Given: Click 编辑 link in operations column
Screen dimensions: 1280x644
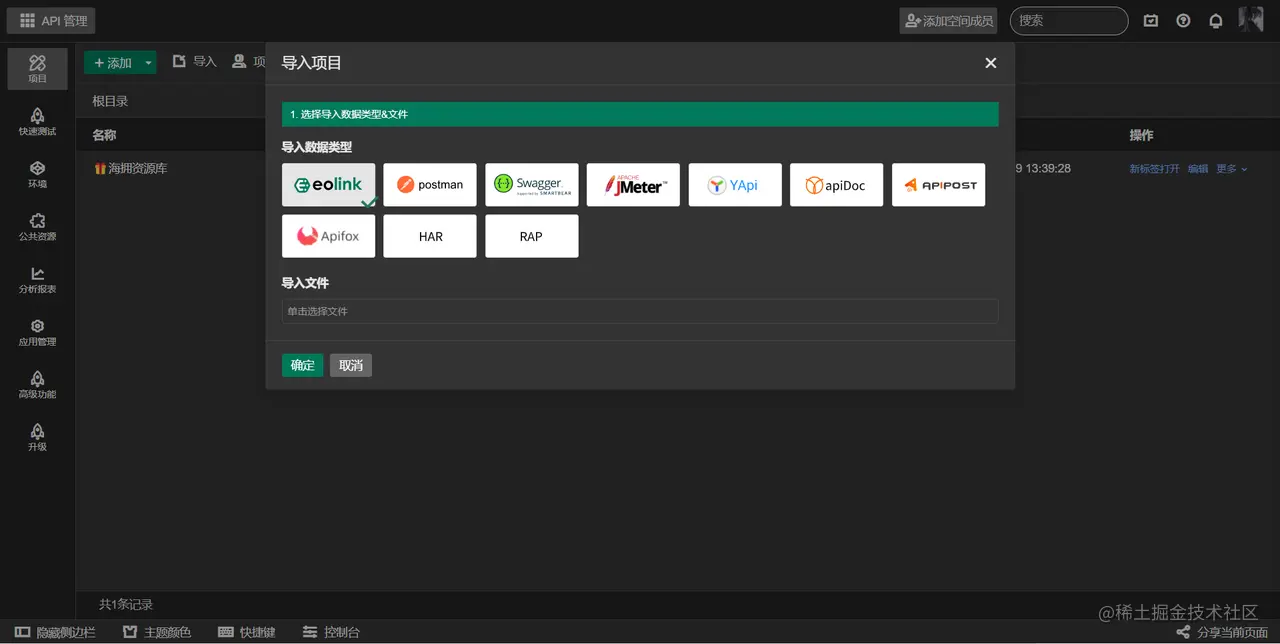Looking at the screenshot, I should point(1198,169).
